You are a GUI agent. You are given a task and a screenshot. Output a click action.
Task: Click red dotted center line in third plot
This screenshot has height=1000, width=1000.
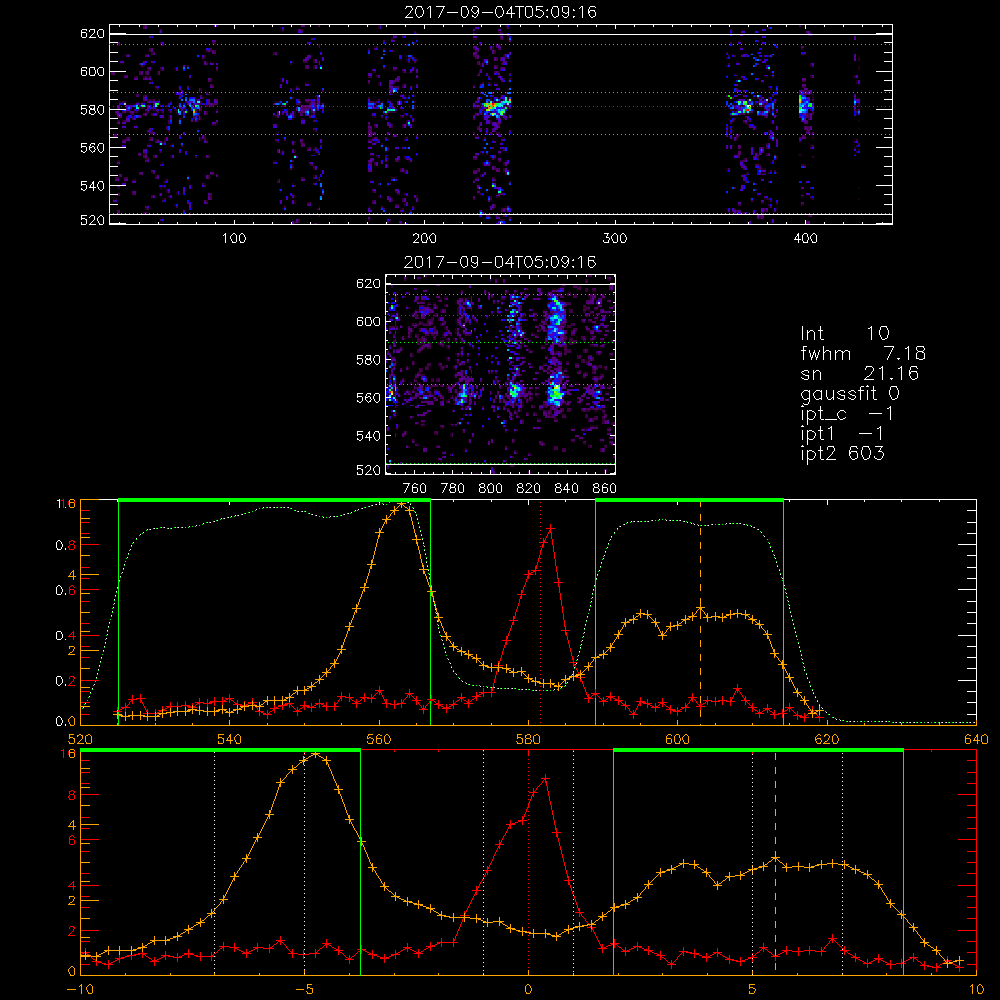541,612
